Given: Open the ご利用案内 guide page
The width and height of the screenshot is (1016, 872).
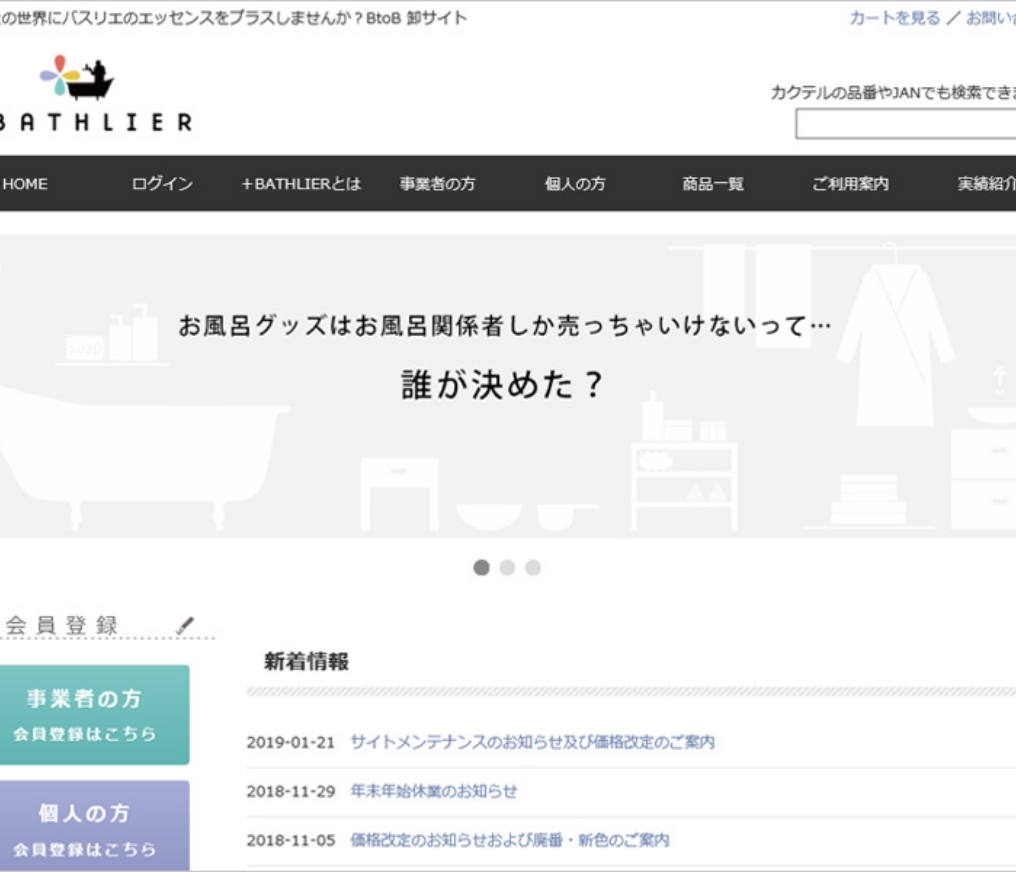Looking at the screenshot, I should coord(850,184).
